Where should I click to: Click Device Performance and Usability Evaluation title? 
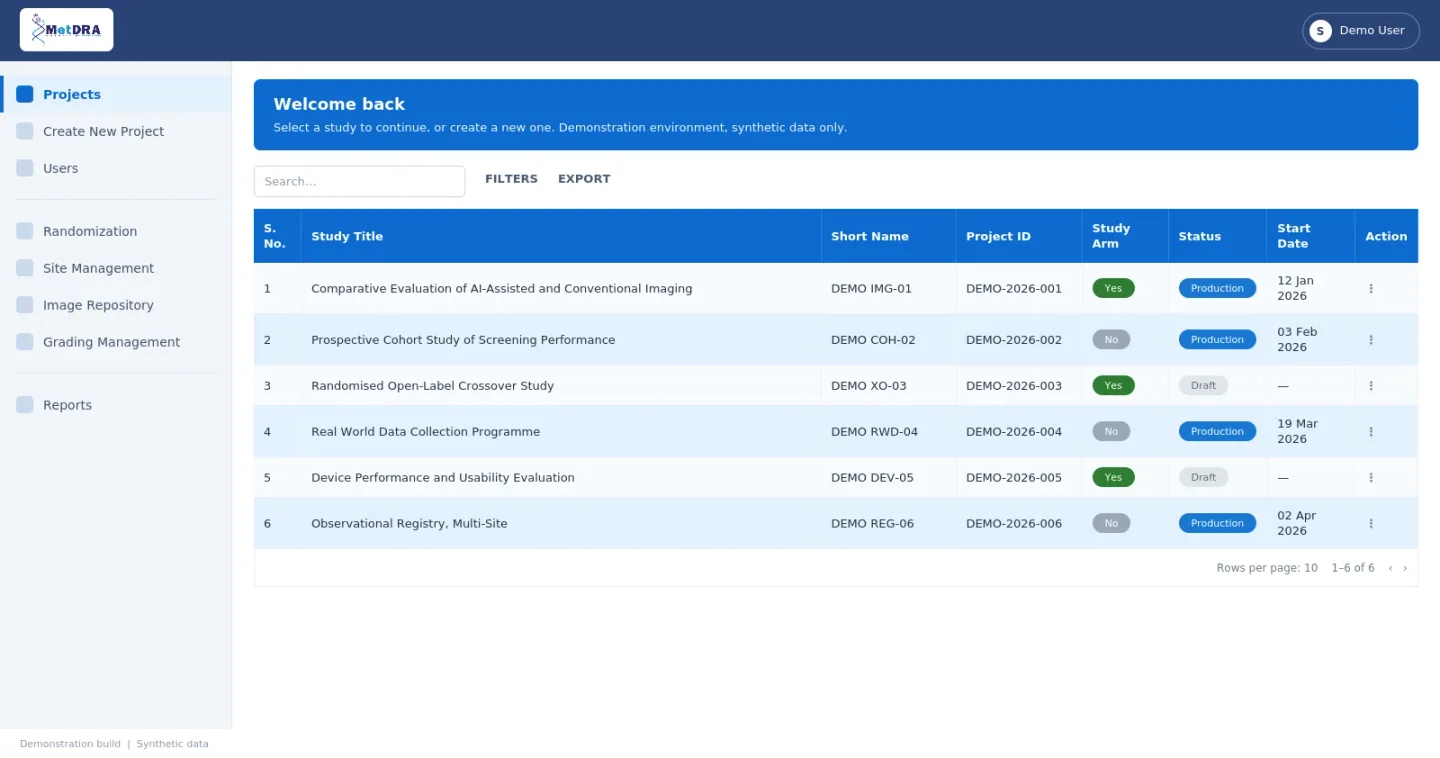pyautogui.click(x=443, y=478)
